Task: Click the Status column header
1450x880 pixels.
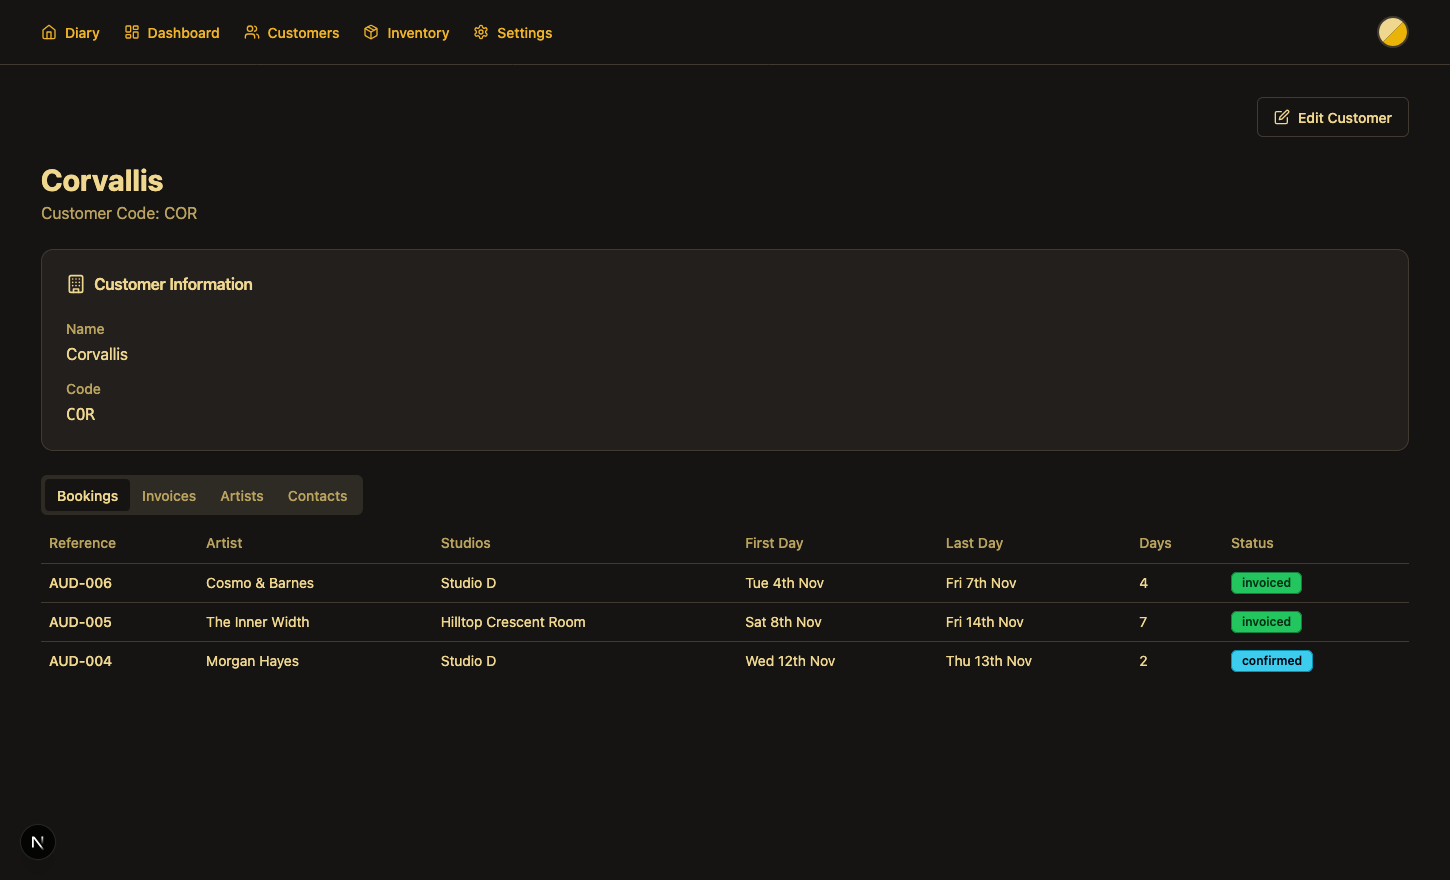Action: pos(1252,543)
